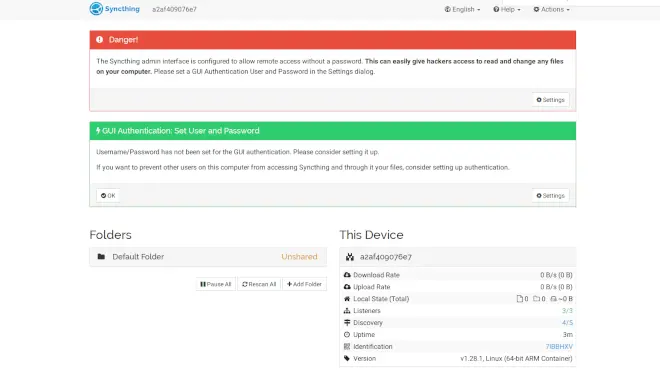Click the Danger exclamation icon

click(x=99, y=40)
